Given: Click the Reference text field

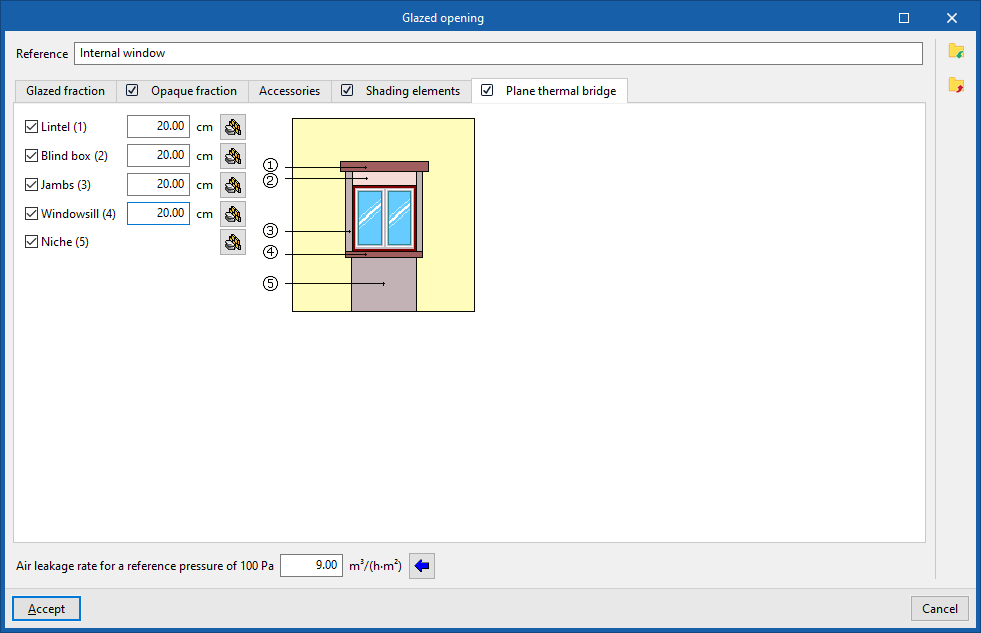Looking at the screenshot, I should point(498,53).
